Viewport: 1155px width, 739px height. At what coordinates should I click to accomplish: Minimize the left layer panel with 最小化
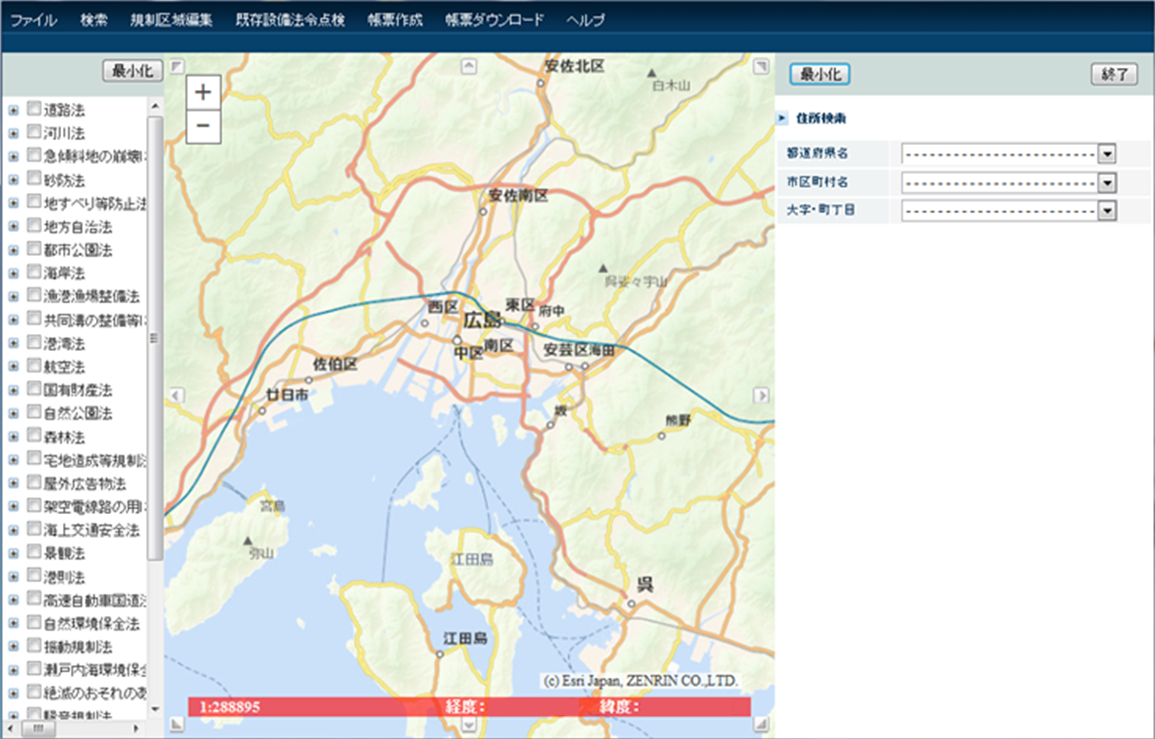pyautogui.click(x=132, y=71)
